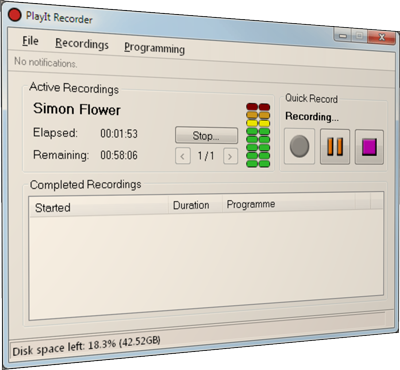The width and height of the screenshot is (400, 370).
Task: Sort completed recordings by Started column
Action: point(99,207)
